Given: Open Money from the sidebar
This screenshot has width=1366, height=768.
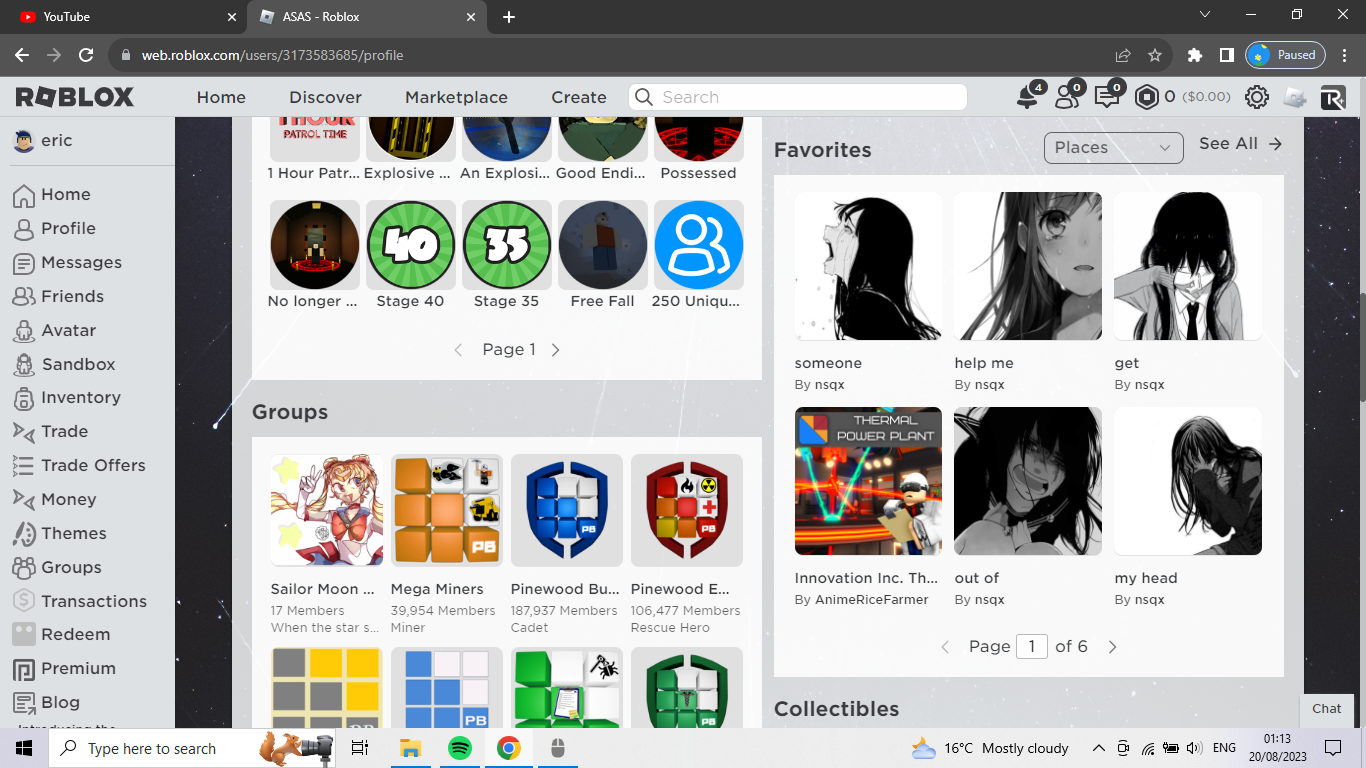Looking at the screenshot, I should click(68, 499).
